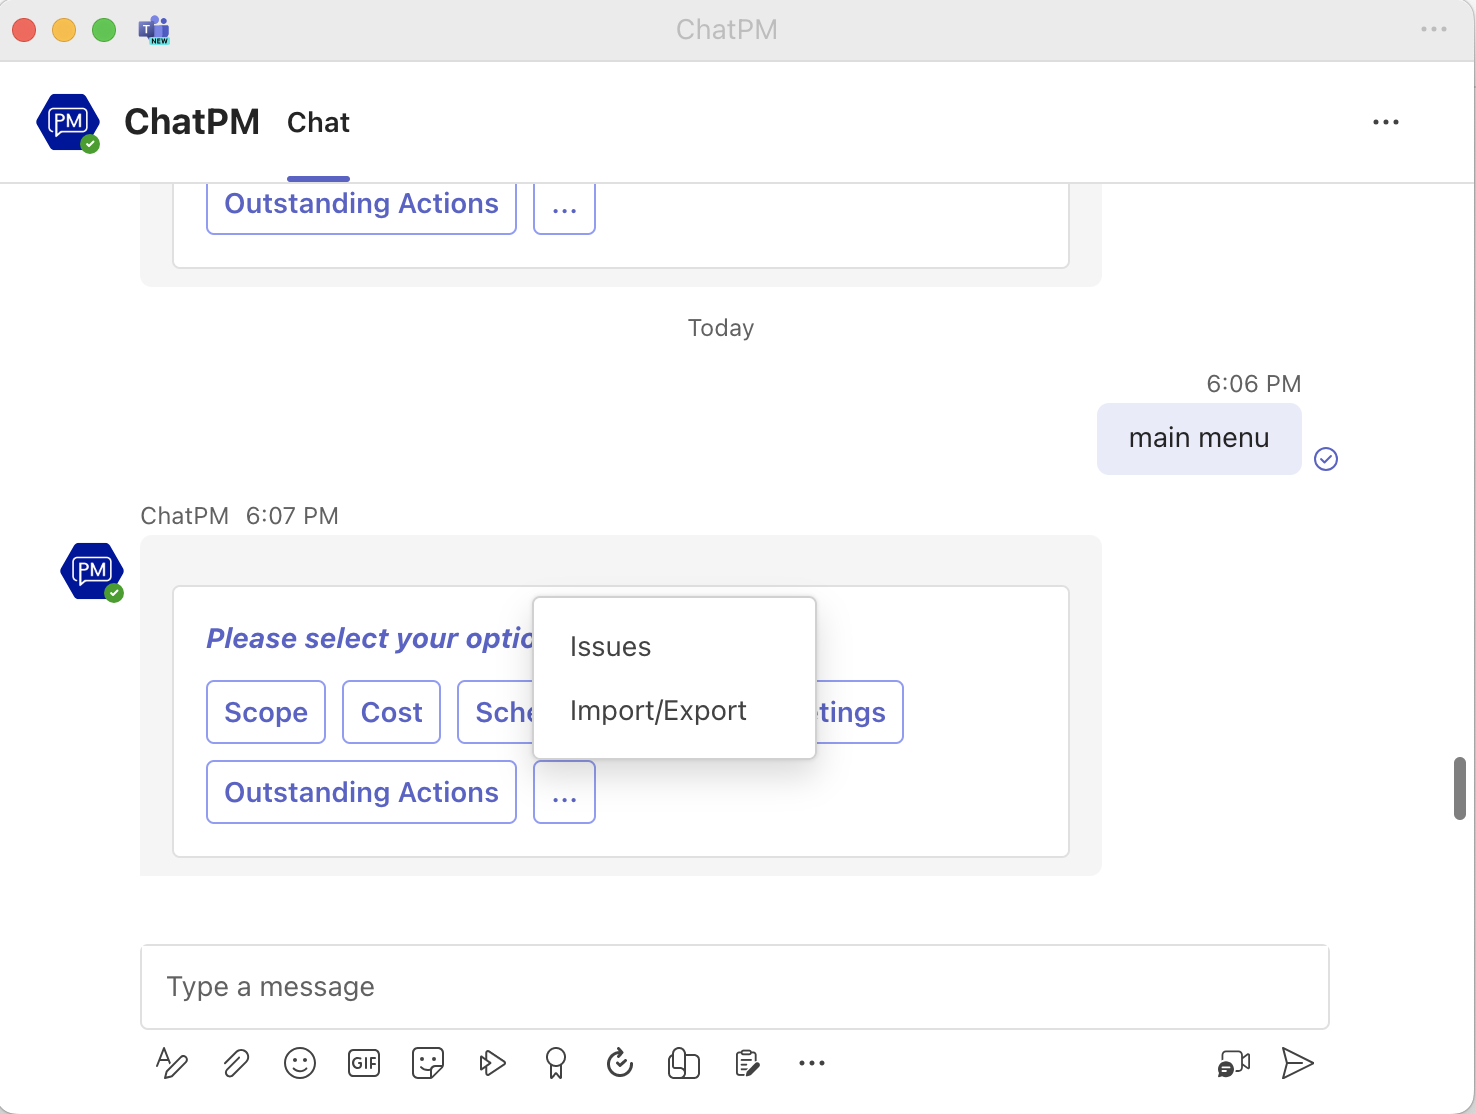
Task: Attach a file using the paperclip icon
Action: tap(236, 1063)
